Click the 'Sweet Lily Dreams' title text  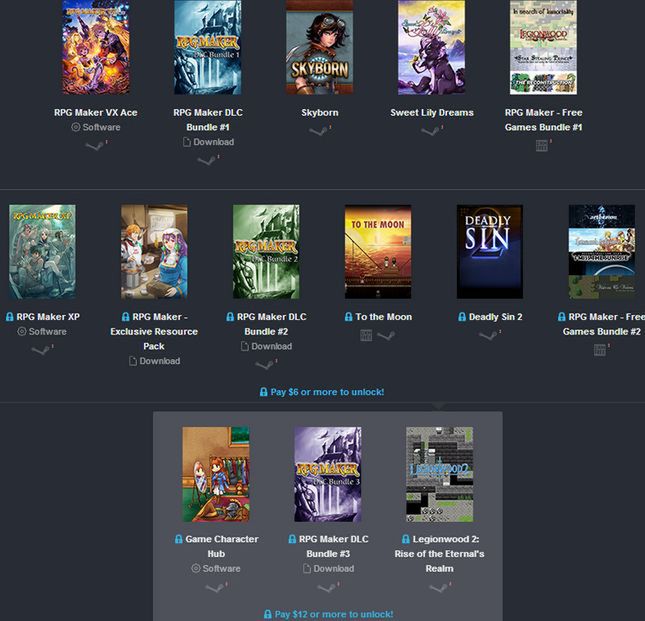tap(432, 113)
